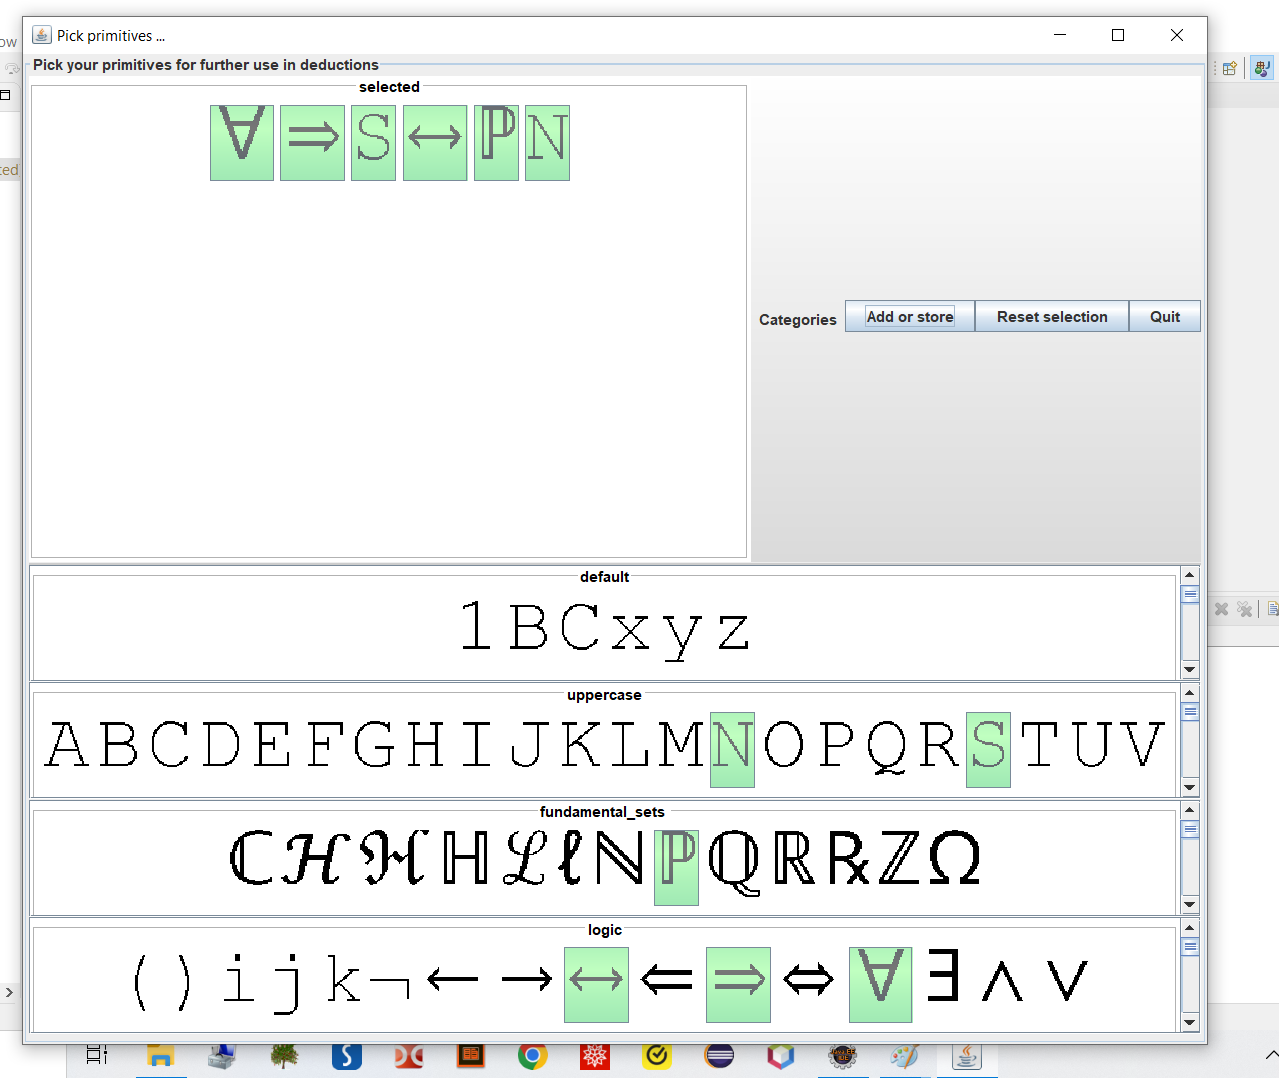Open Chrome from the Windows taskbar
This screenshot has height=1078, width=1279.
point(532,1056)
